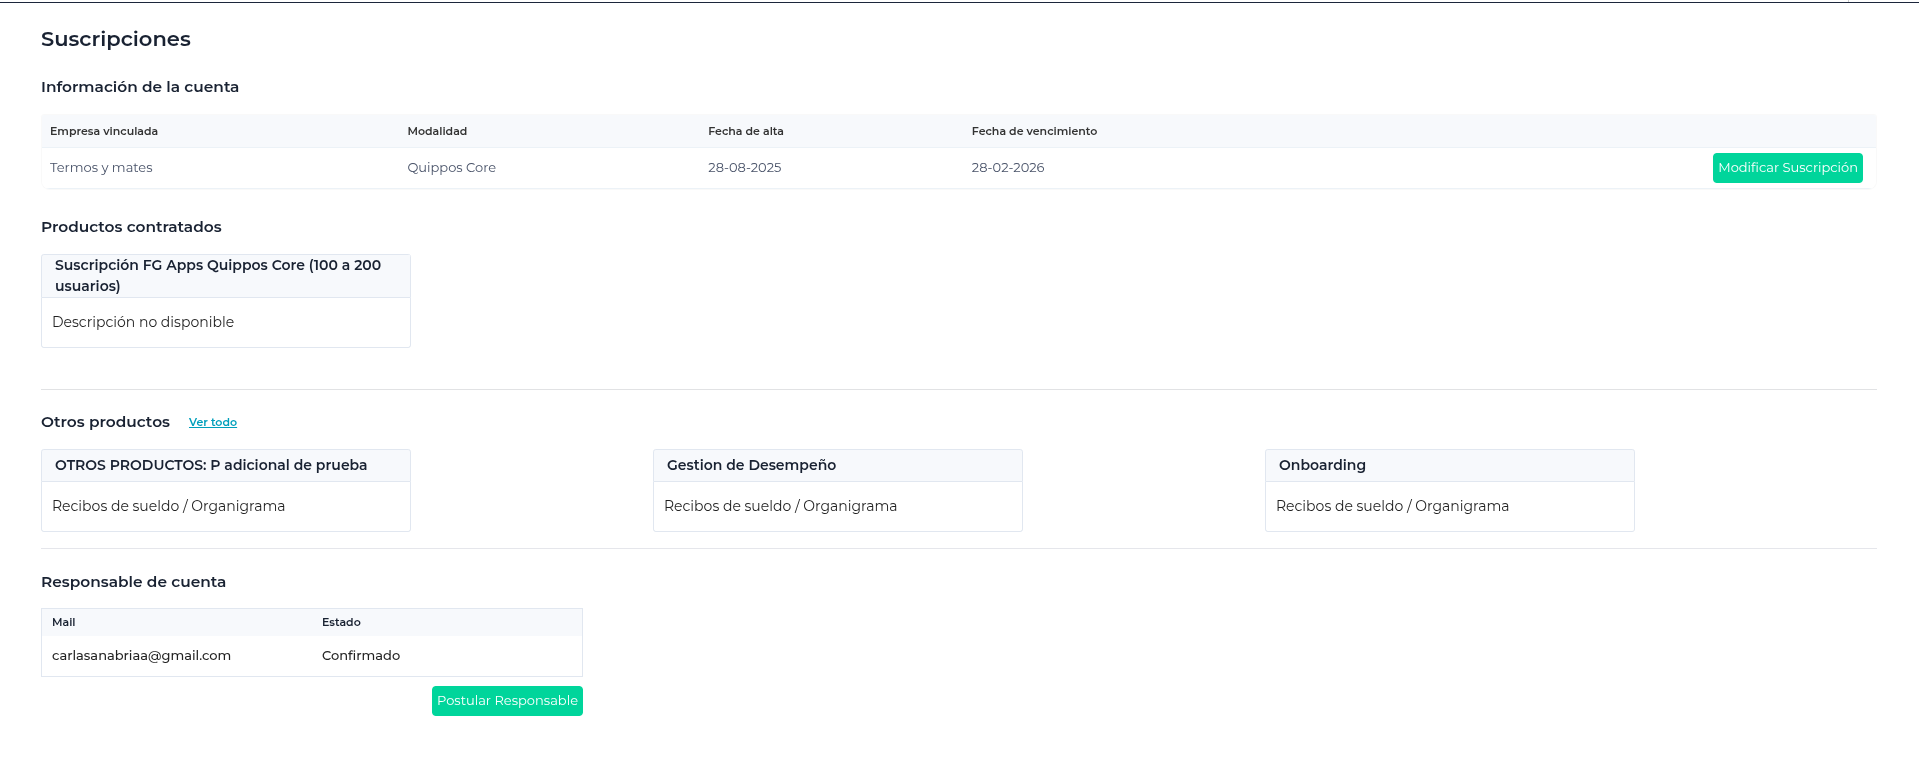Open the Ver todo link
This screenshot has height=765, width=1919.
(x=213, y=423)
